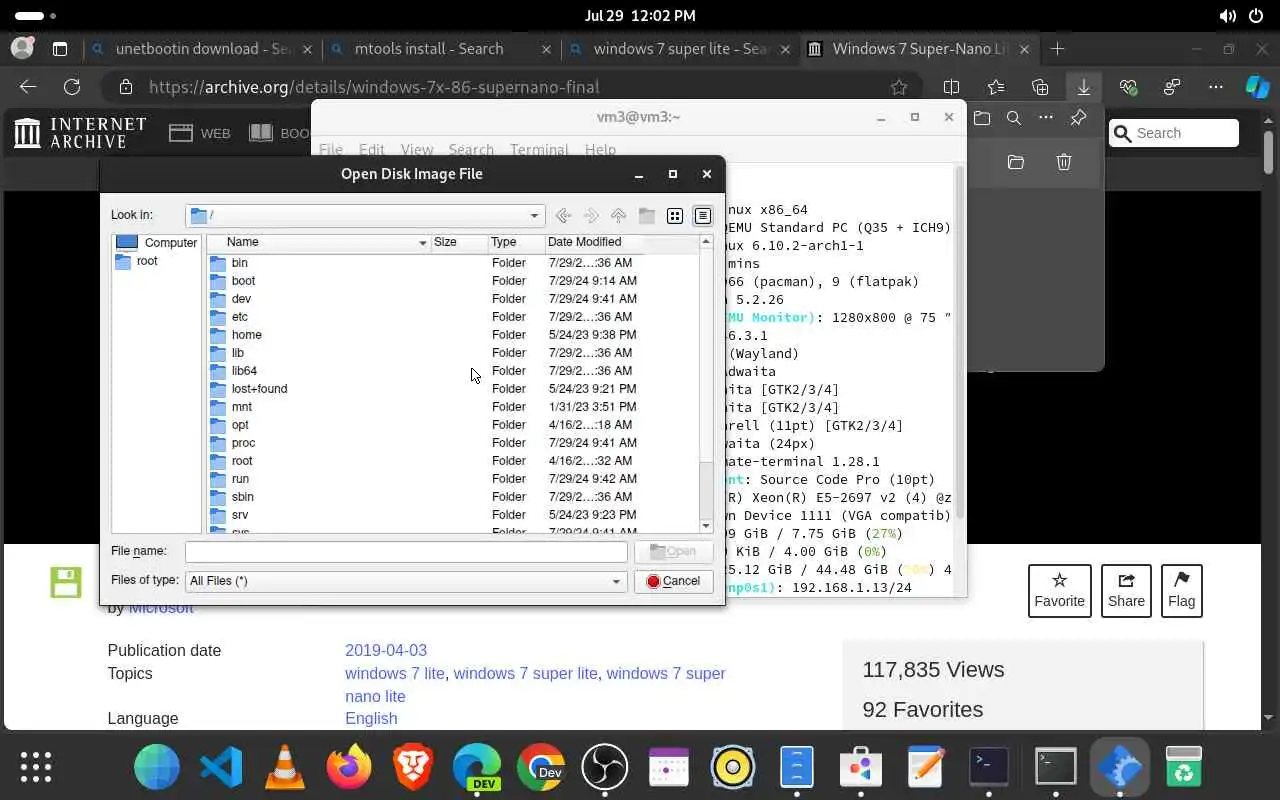Expand the Look in path dropdown

(534, 216)
